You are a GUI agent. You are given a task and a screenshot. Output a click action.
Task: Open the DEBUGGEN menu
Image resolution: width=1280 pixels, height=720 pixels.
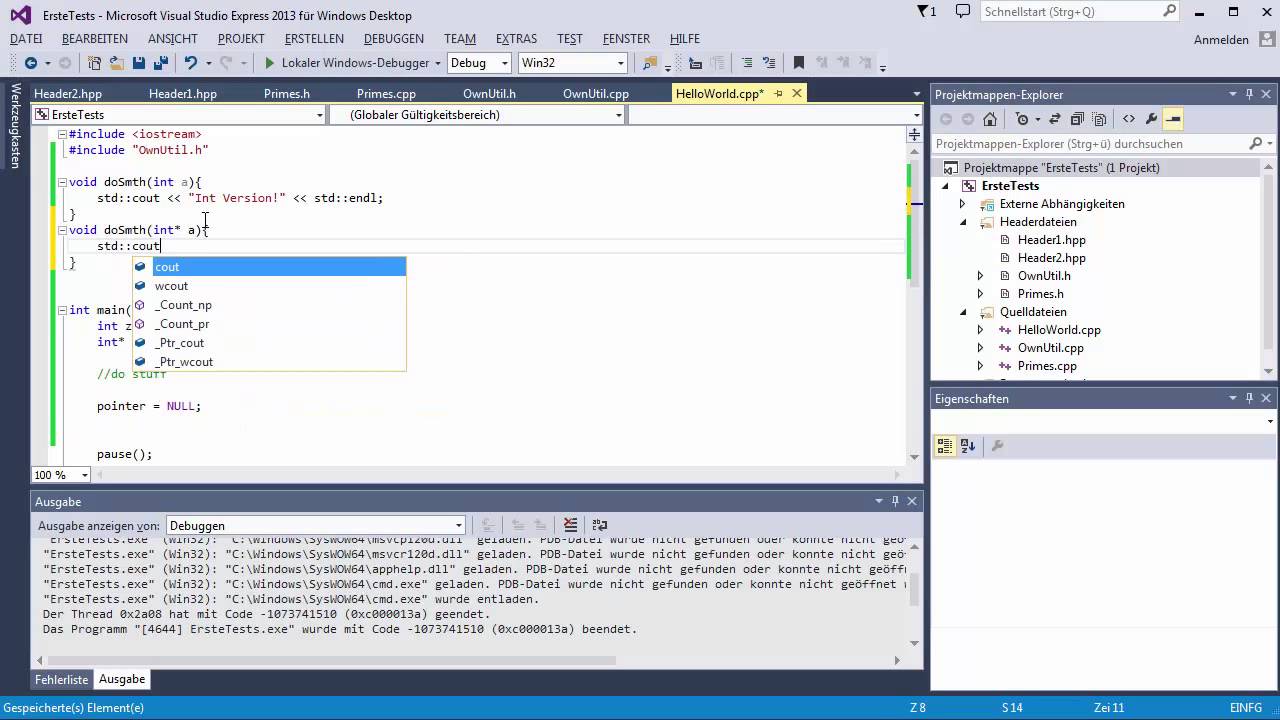pos(394,39)
